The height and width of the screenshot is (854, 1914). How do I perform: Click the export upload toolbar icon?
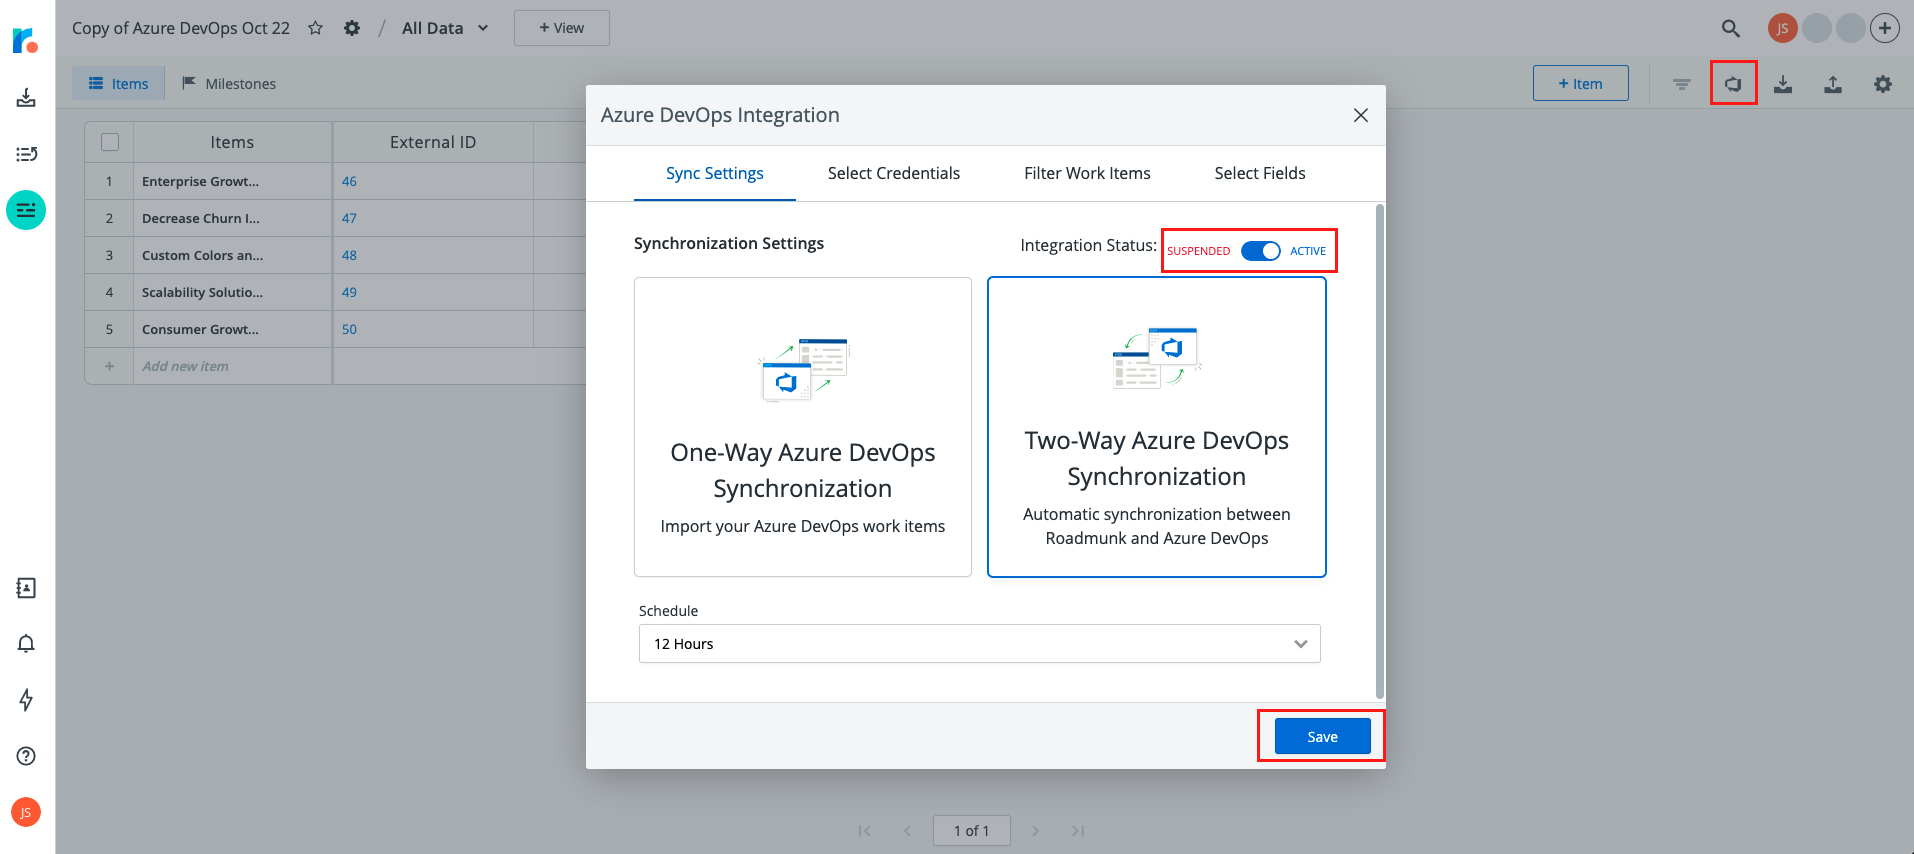click(x=1833, y=84)
